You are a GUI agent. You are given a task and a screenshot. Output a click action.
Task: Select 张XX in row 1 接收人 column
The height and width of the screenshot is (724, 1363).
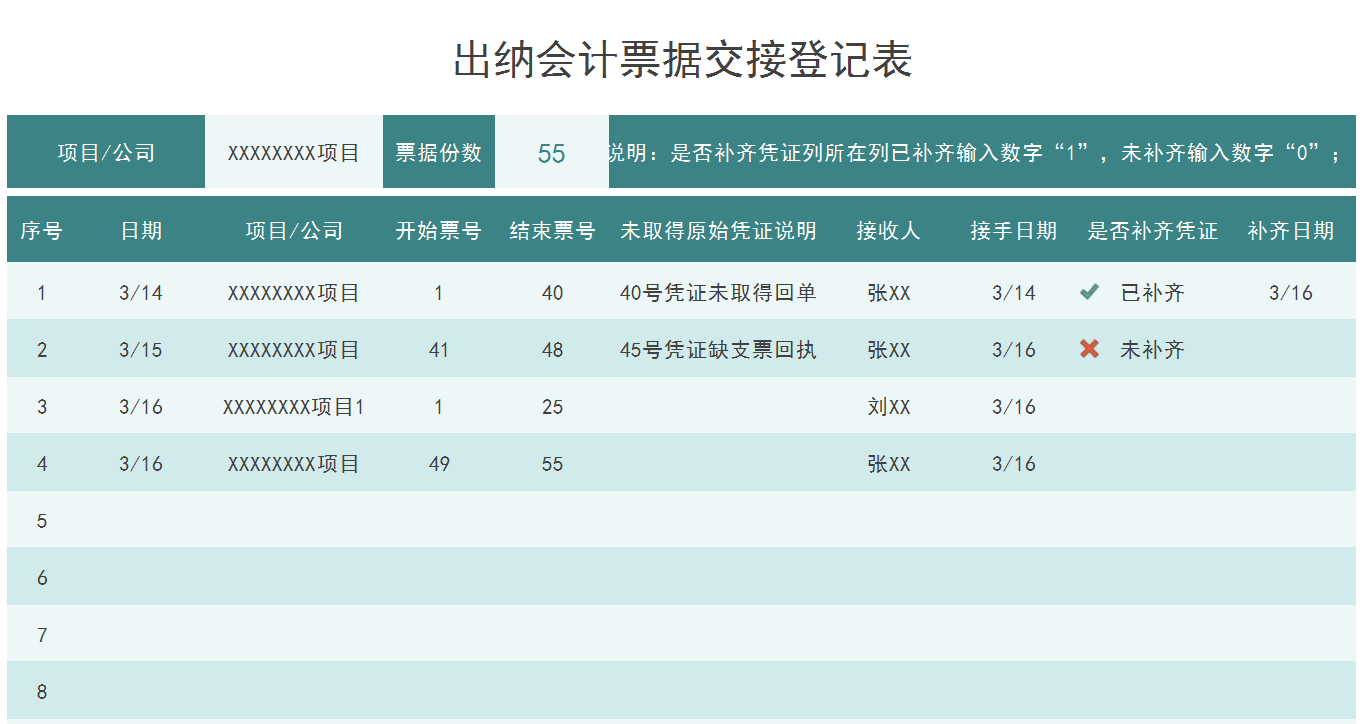[x=888, y=292]
